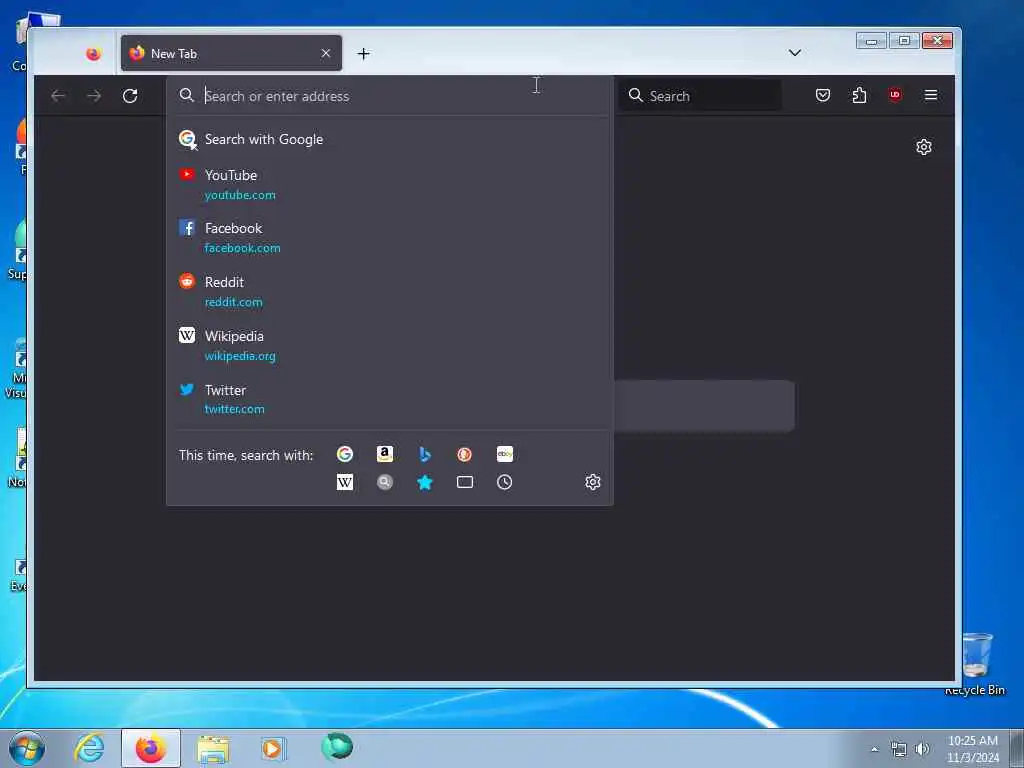Open Windows Explorer from the taskbar

pos(213,748)
